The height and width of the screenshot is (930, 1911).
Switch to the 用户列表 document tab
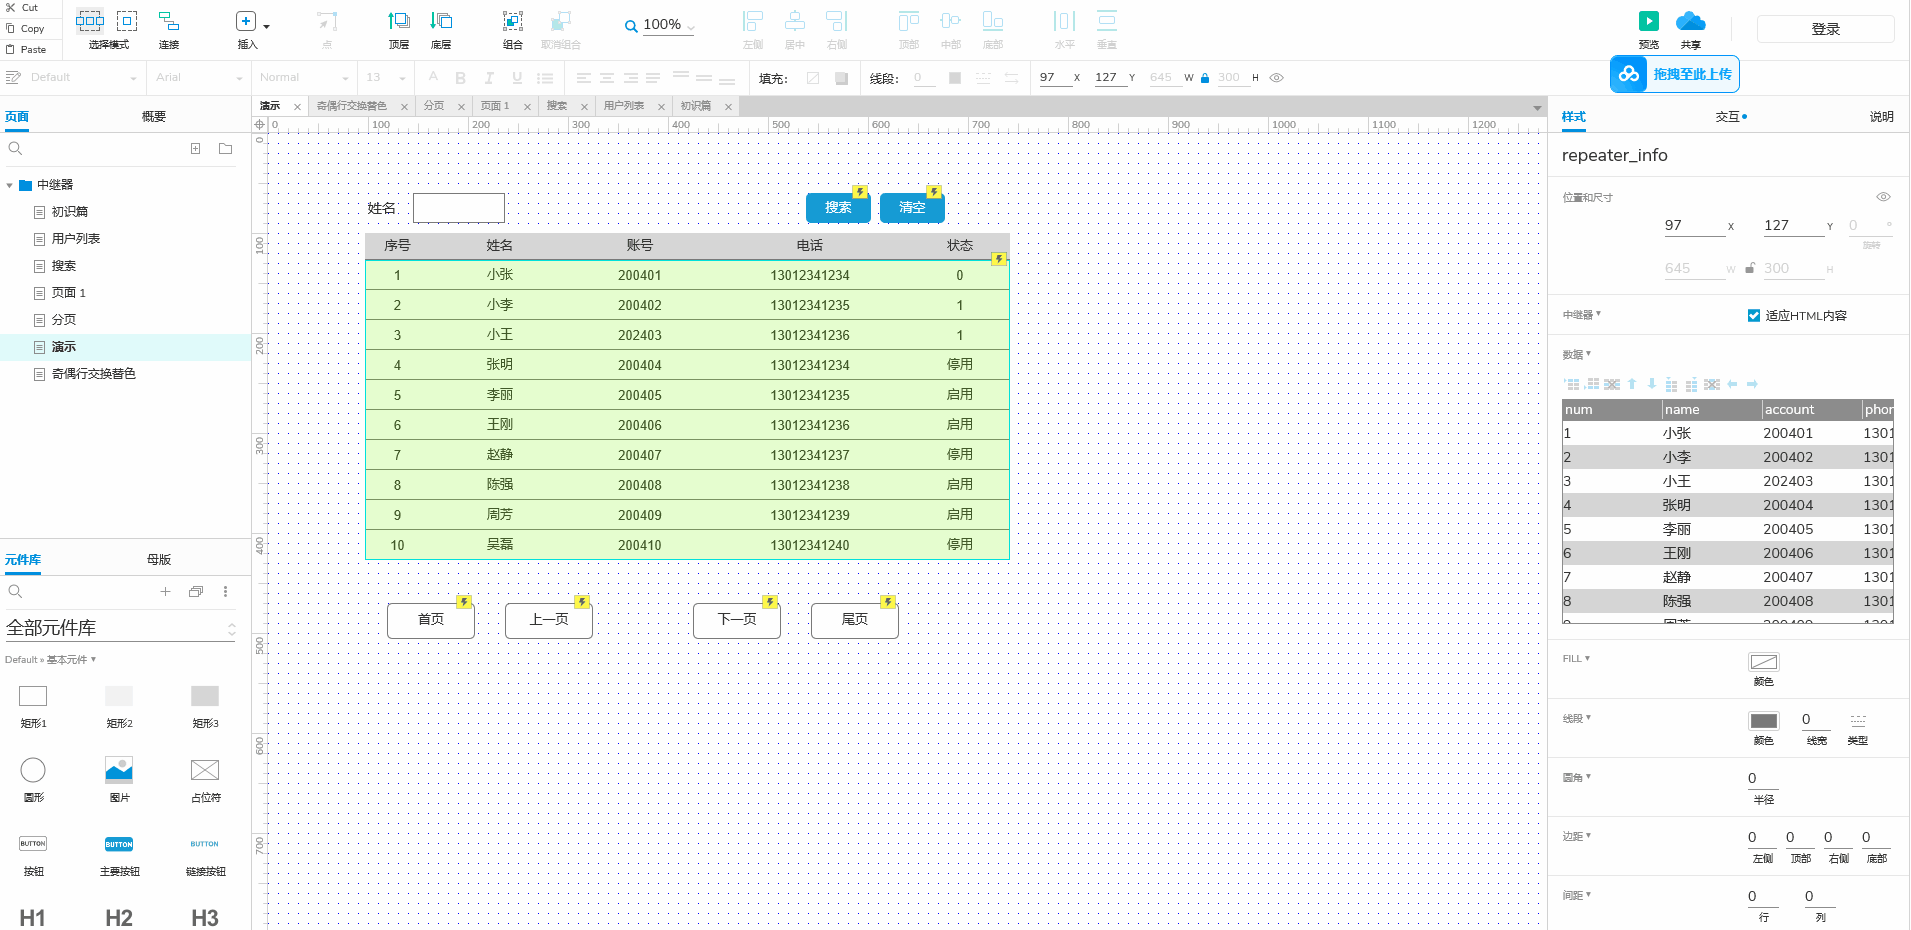coord(624,106)
